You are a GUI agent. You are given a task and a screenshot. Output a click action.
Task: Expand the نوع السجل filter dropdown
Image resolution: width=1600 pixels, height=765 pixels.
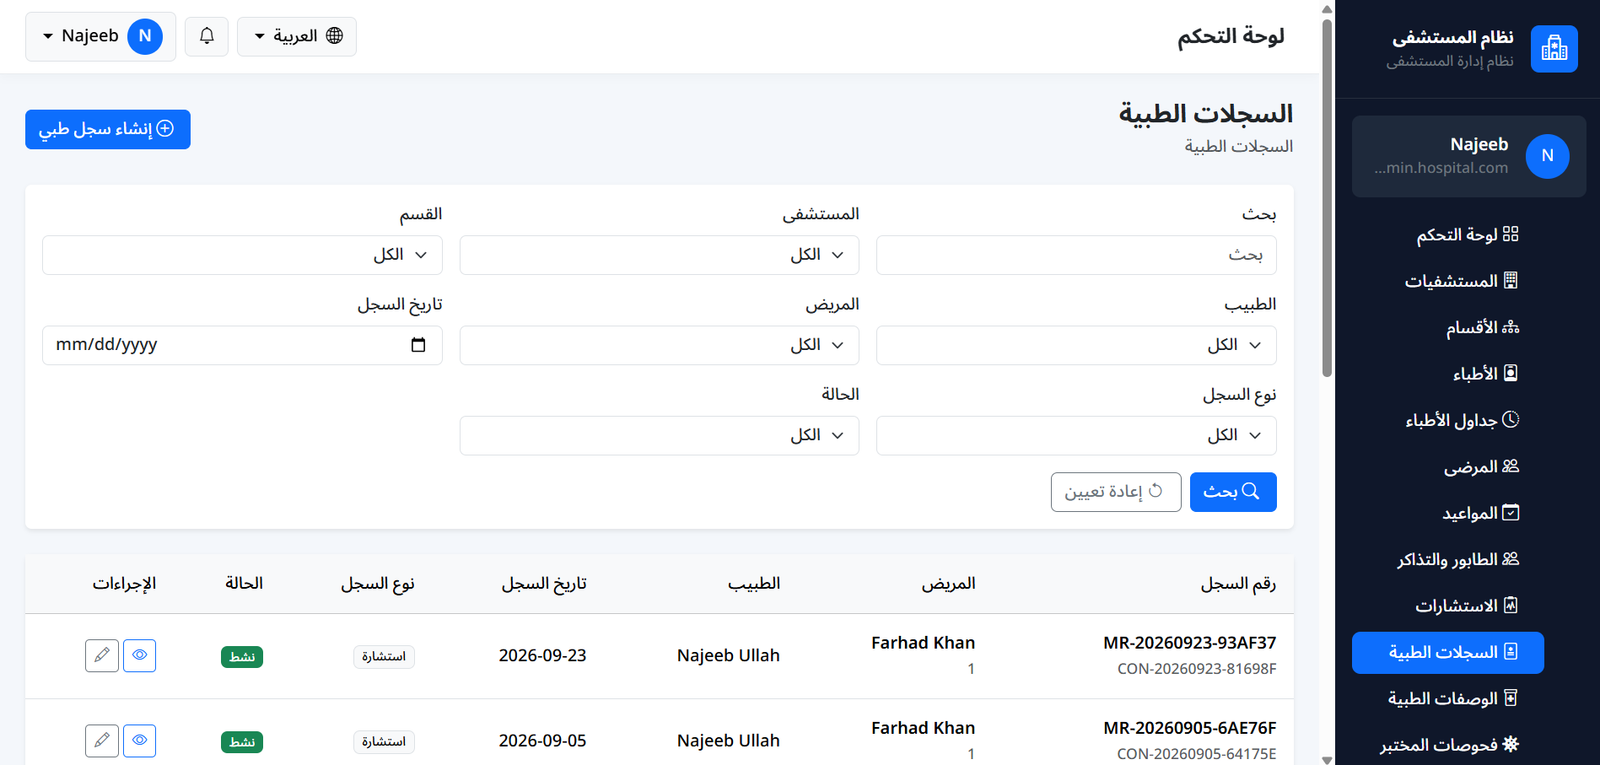[x=1076, y=436]
